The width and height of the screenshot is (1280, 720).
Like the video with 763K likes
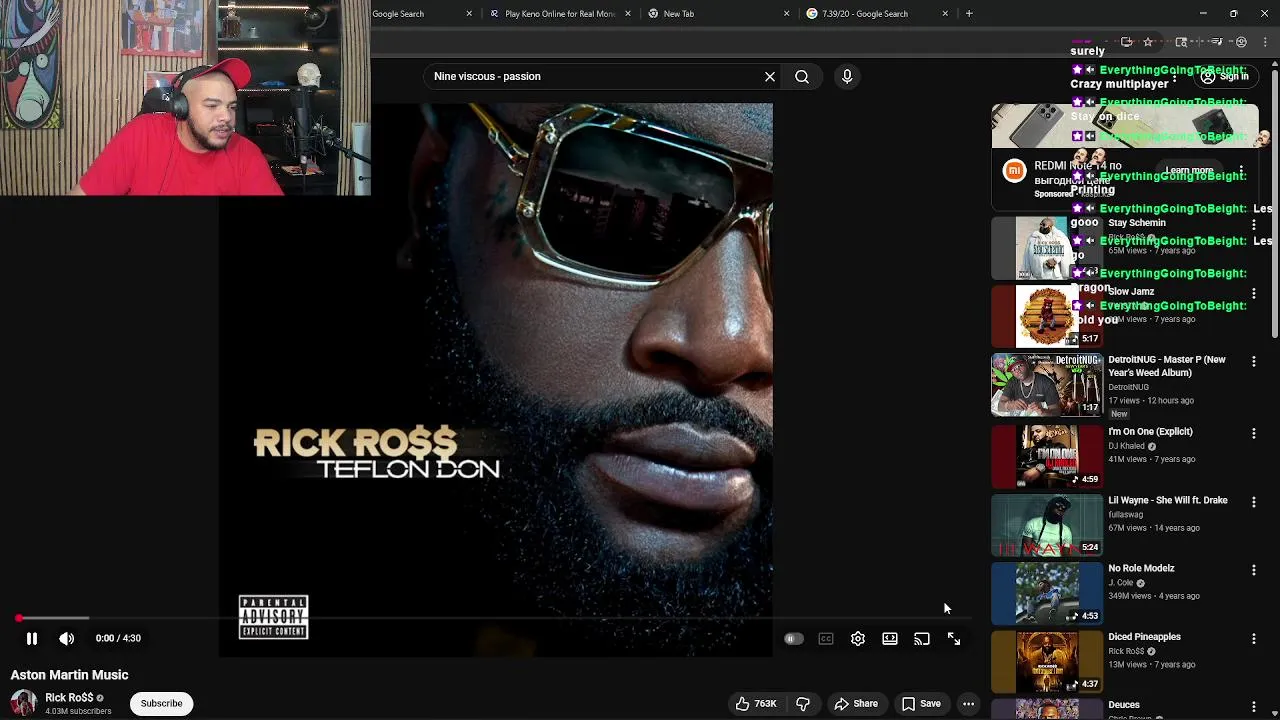[x=756, y=704]
